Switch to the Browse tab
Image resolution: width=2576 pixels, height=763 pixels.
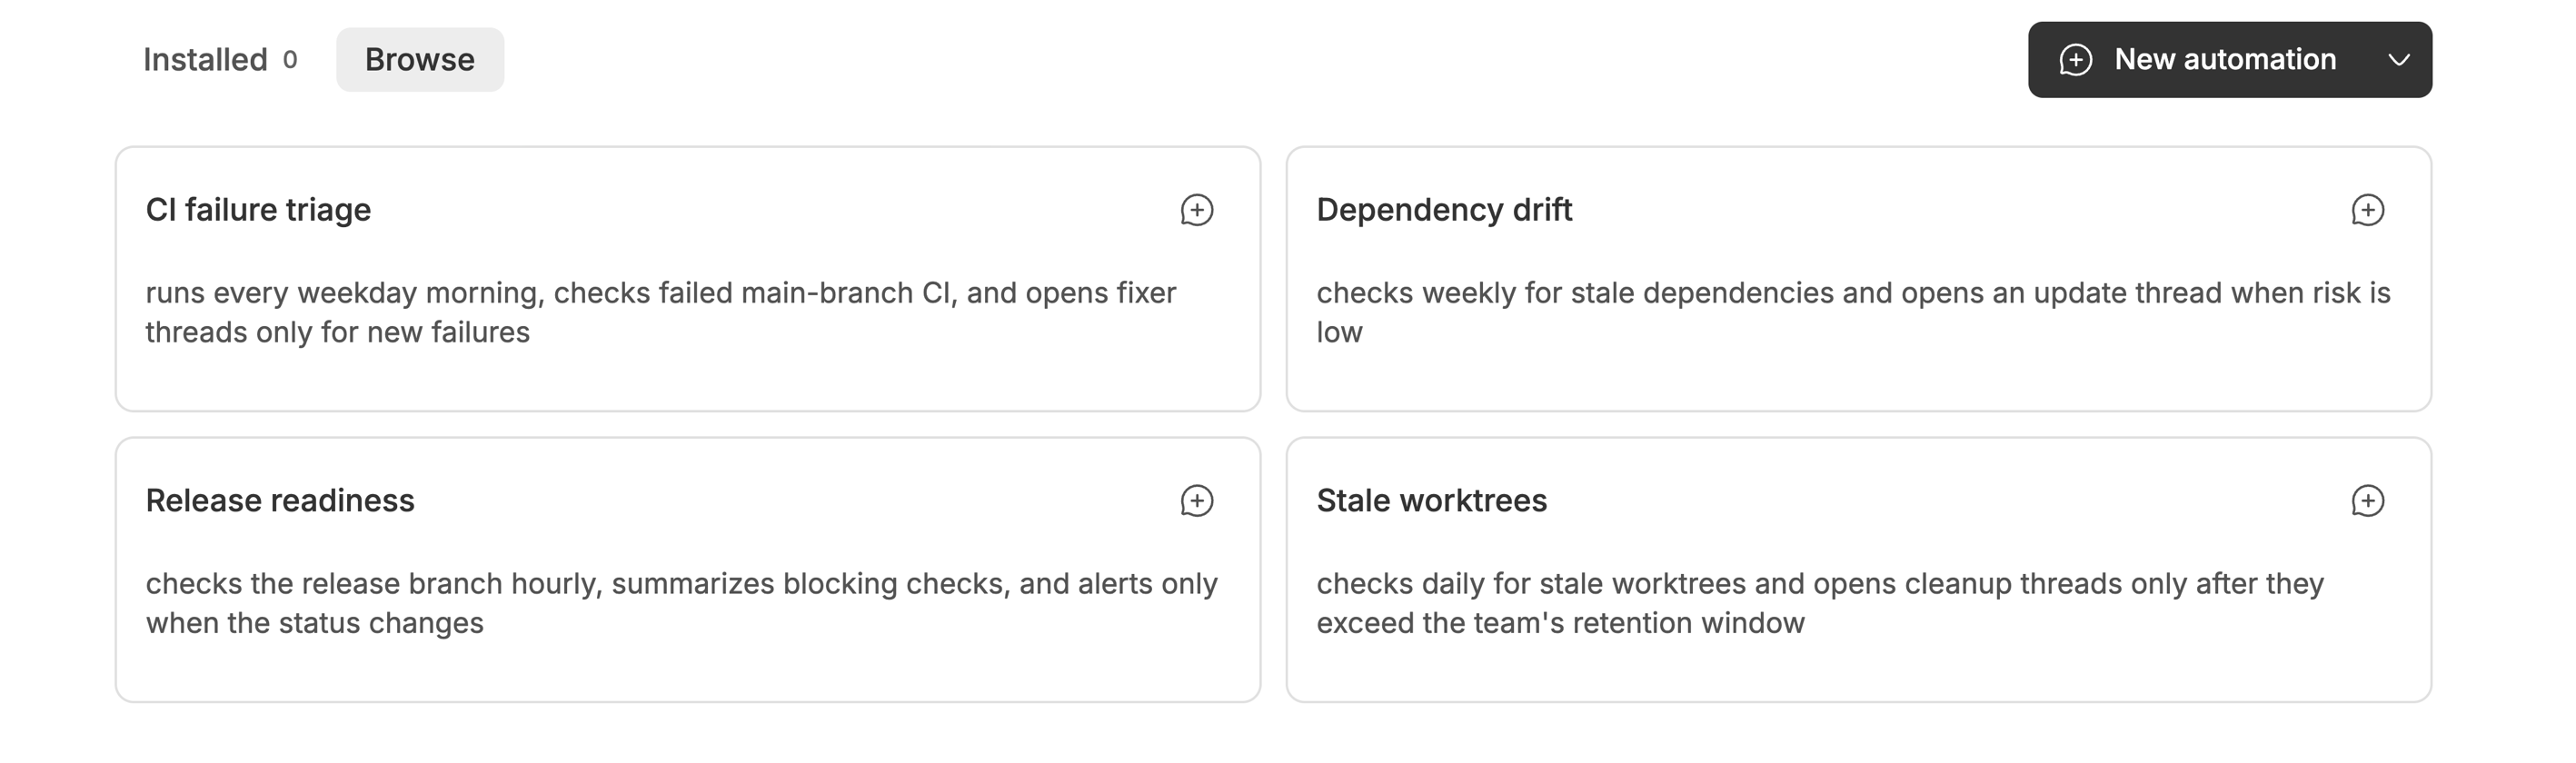tap(420, 60)
